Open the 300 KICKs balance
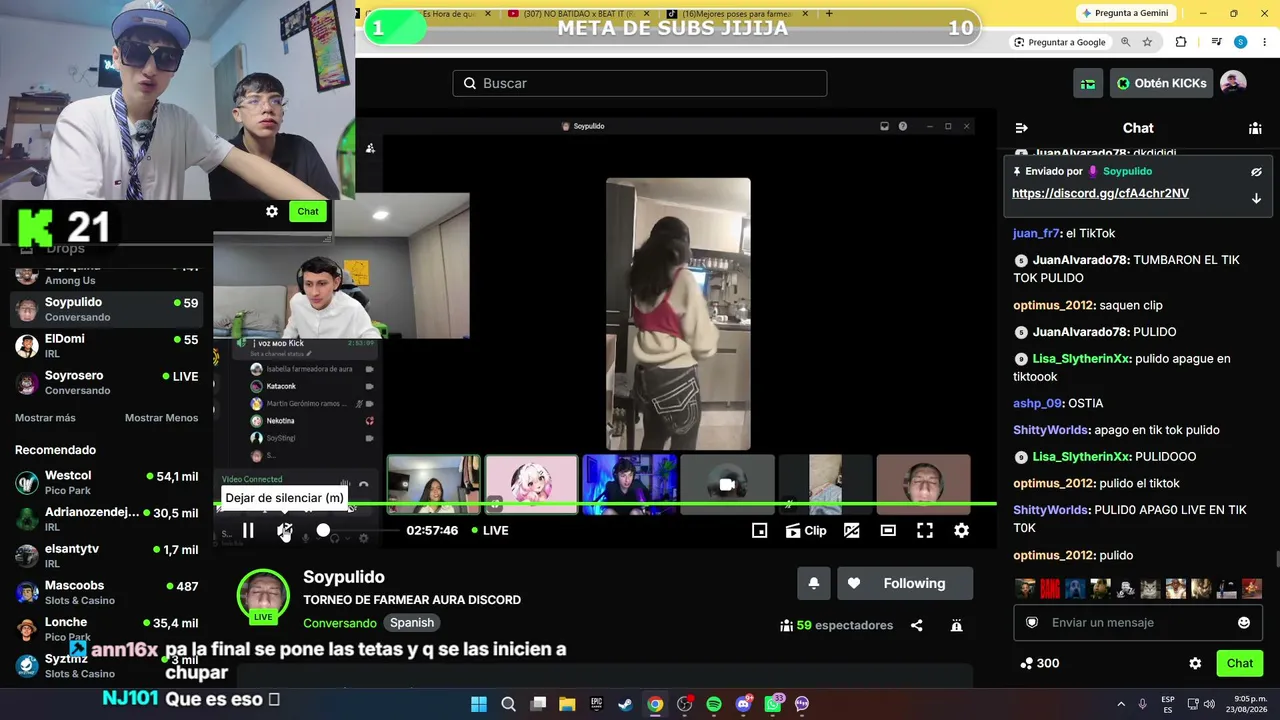The image size is (1280, 720). click(1039, 663)
